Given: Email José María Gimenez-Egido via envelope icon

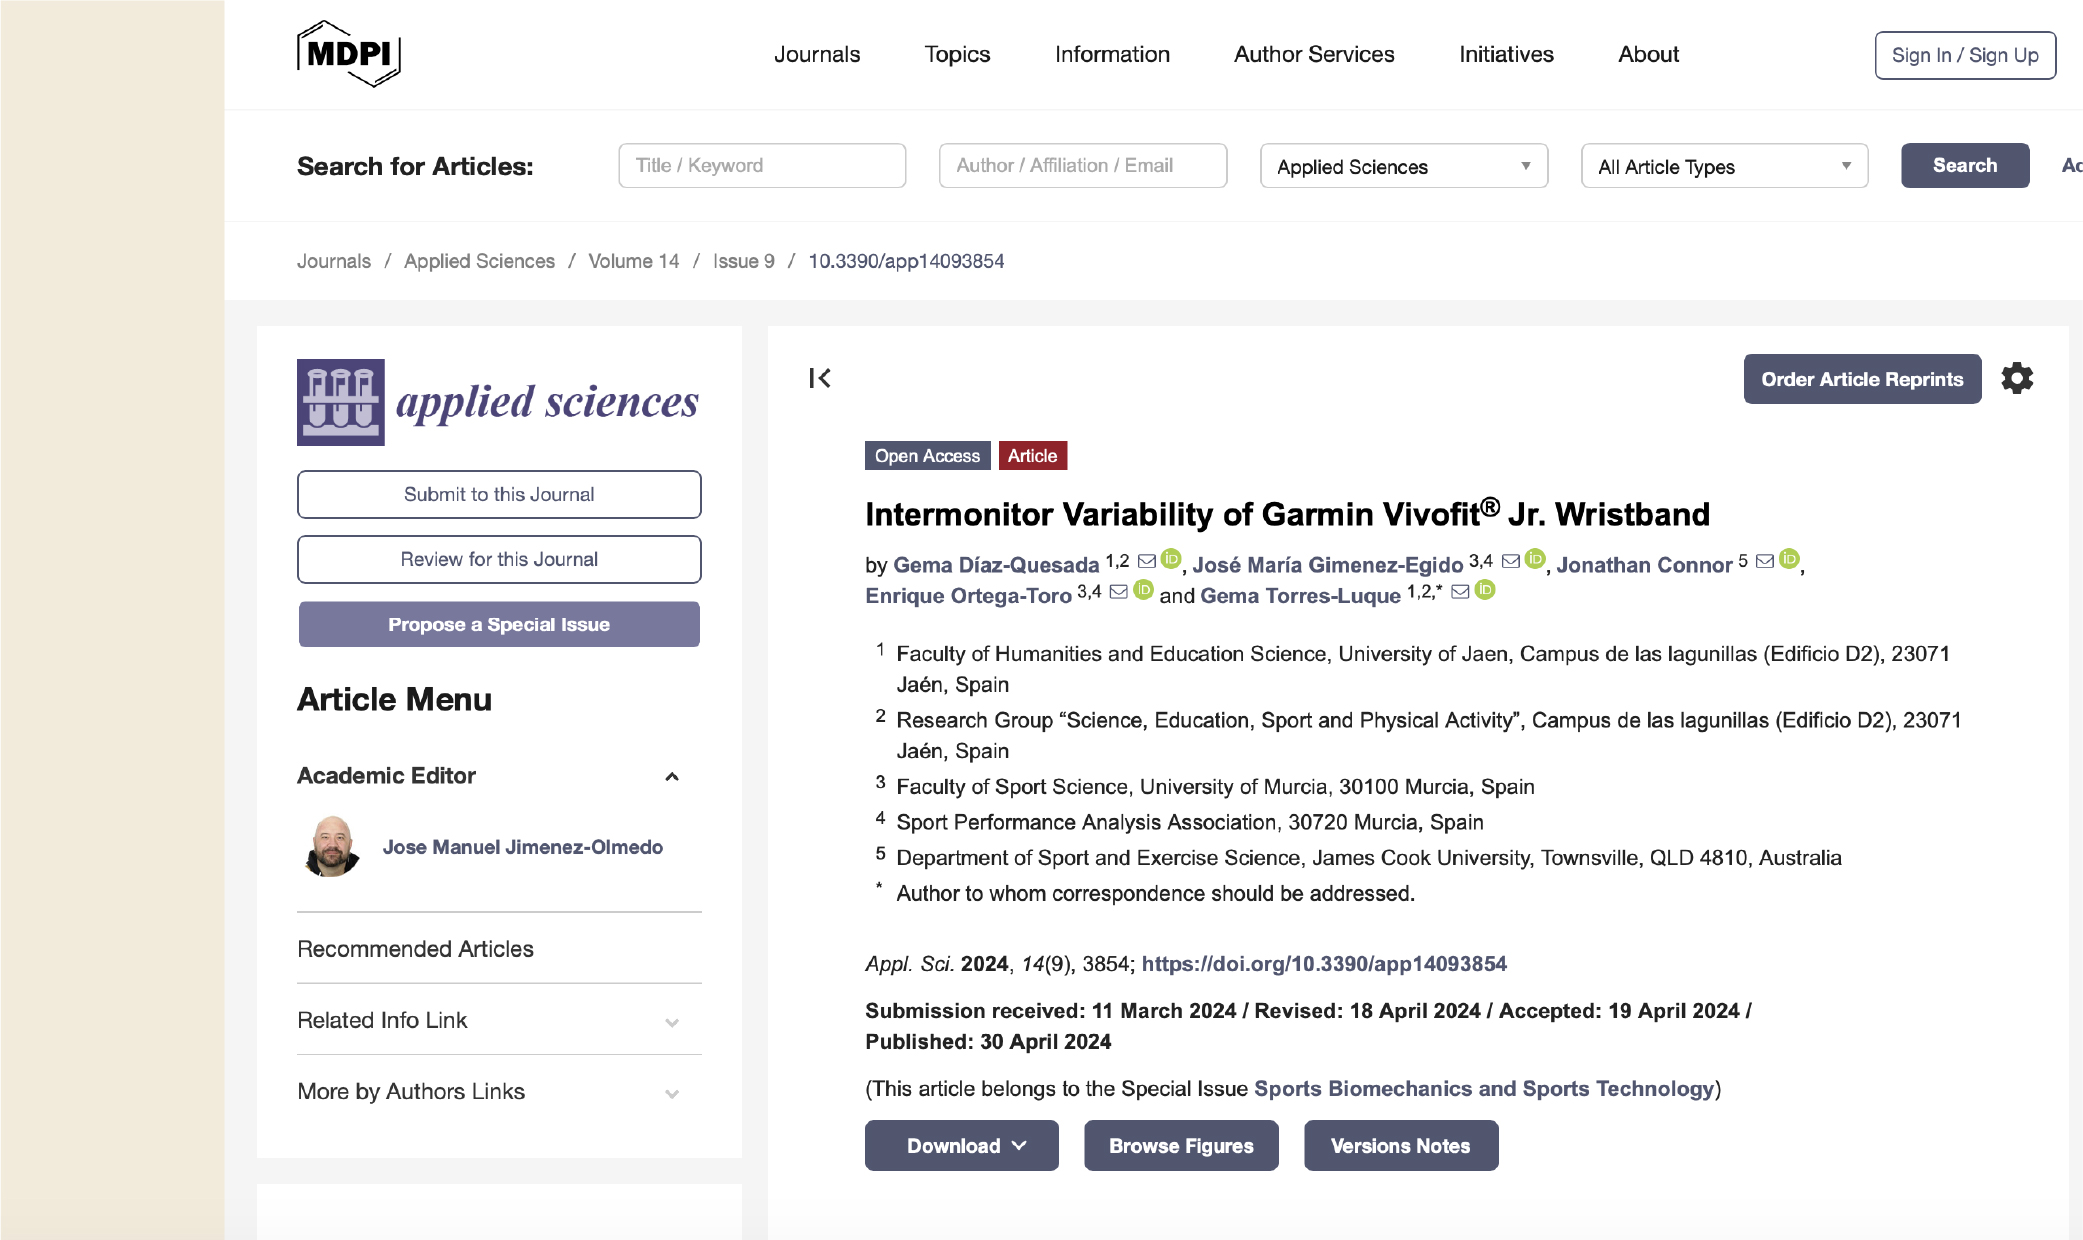Looking at the screenshot, I should 1511,561.
